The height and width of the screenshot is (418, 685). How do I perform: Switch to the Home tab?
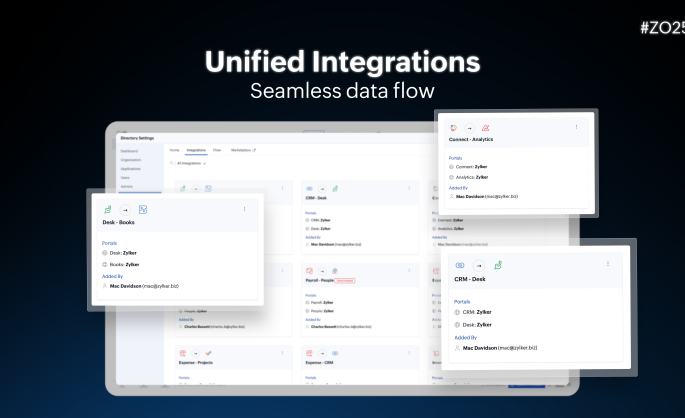(174, 150)
